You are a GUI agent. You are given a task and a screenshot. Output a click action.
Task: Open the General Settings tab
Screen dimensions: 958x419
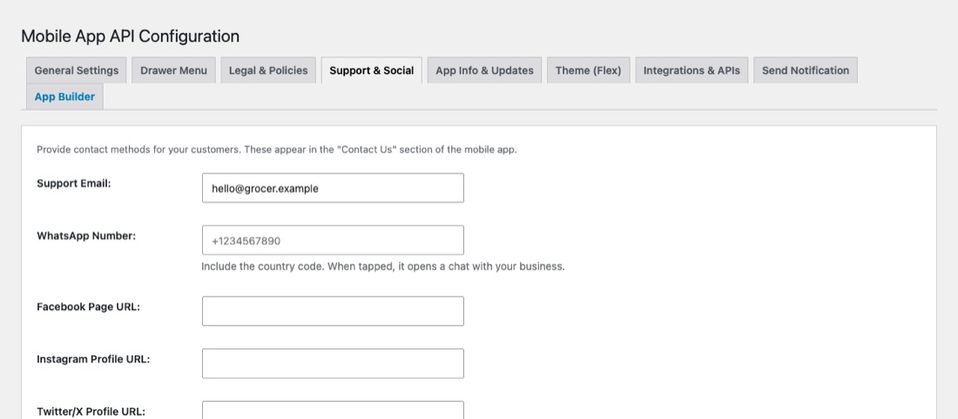click(x=76, y=70)
